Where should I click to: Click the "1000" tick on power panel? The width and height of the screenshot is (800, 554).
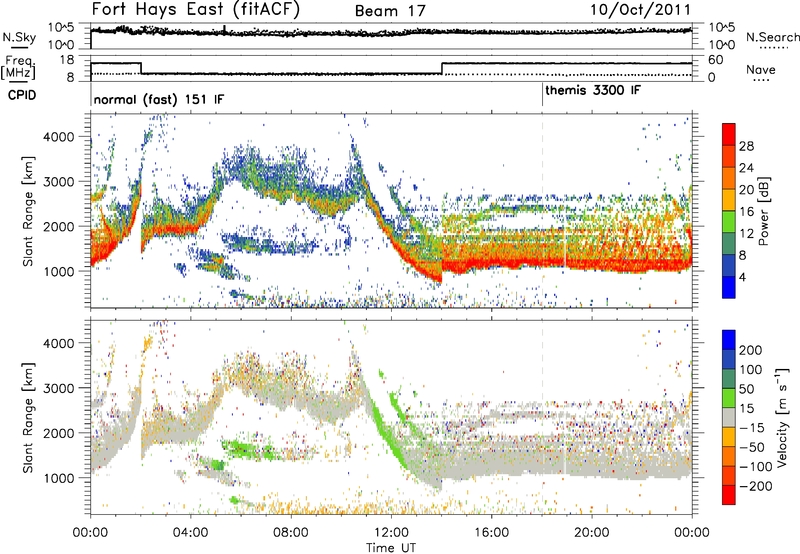tap(58, 271)
